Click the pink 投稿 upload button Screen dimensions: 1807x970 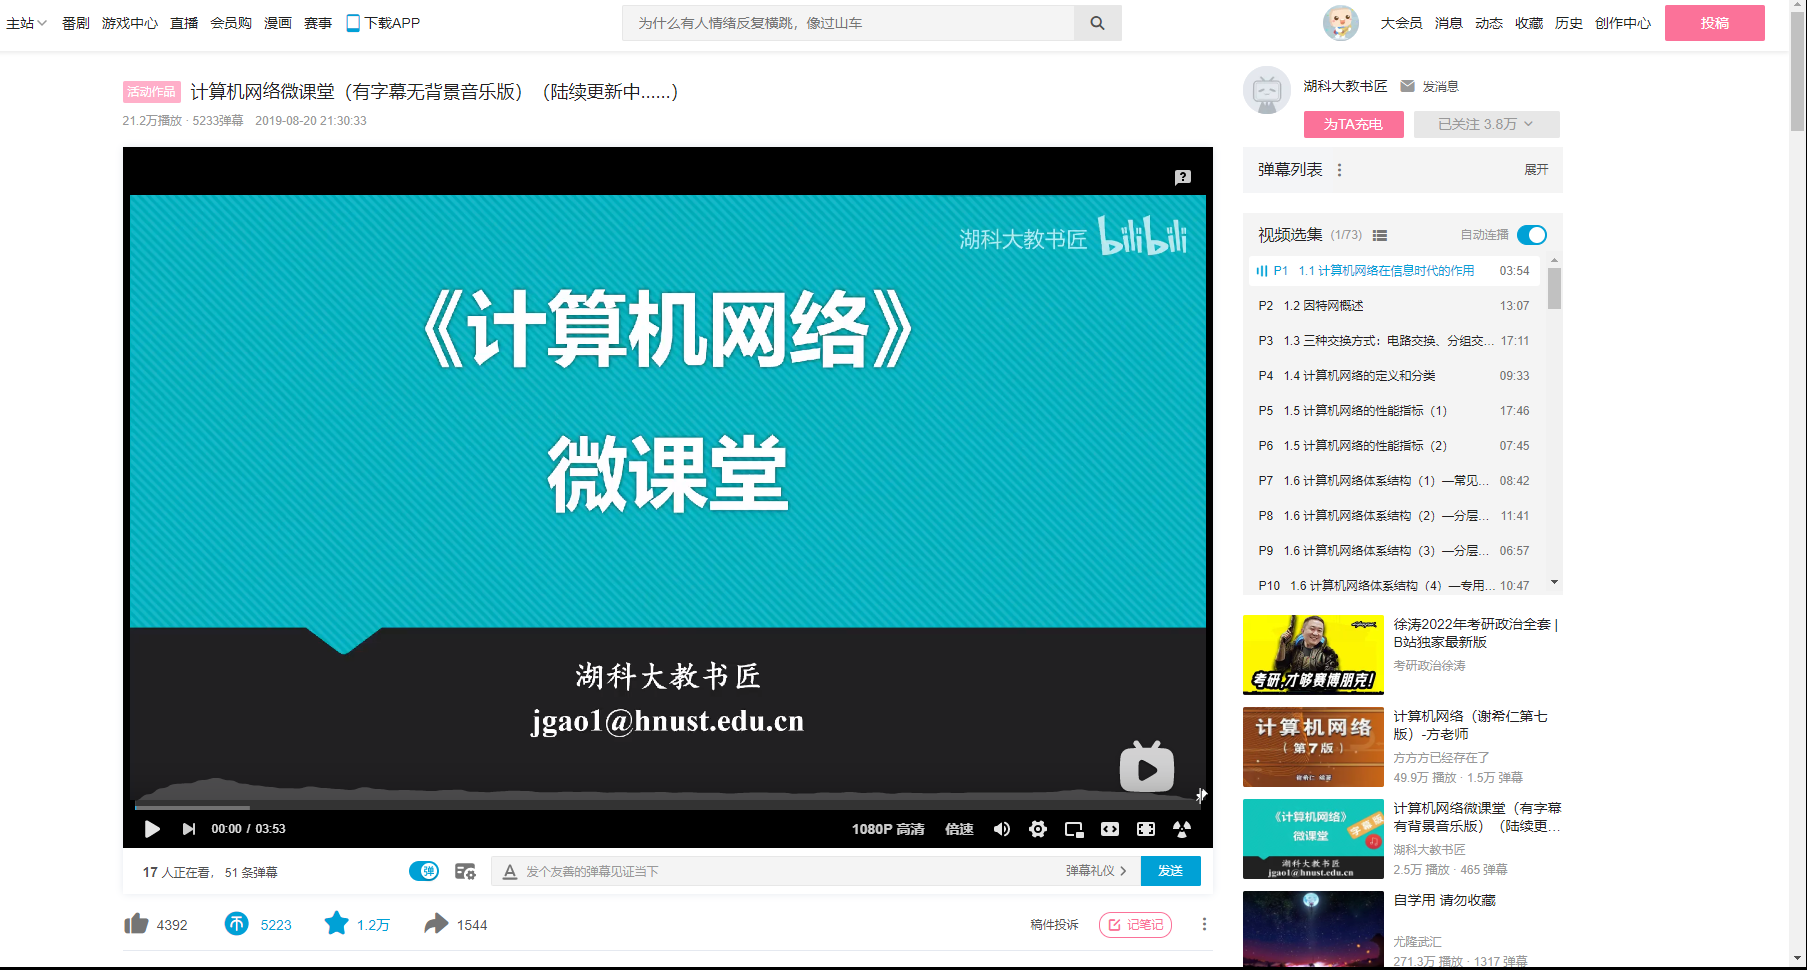(x=1715, y=23)
